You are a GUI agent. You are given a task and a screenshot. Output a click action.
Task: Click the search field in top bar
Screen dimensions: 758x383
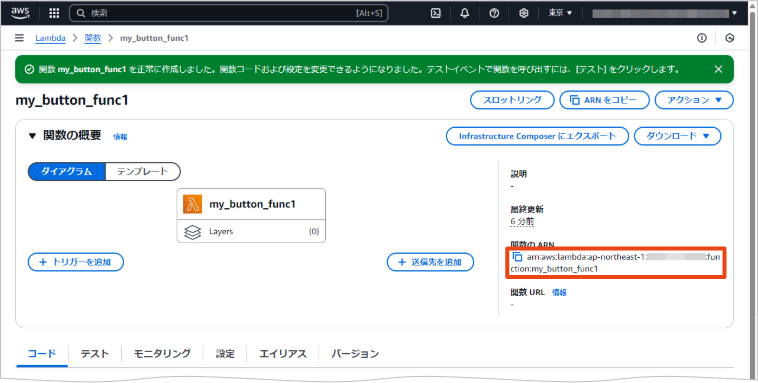coord(229,13)
